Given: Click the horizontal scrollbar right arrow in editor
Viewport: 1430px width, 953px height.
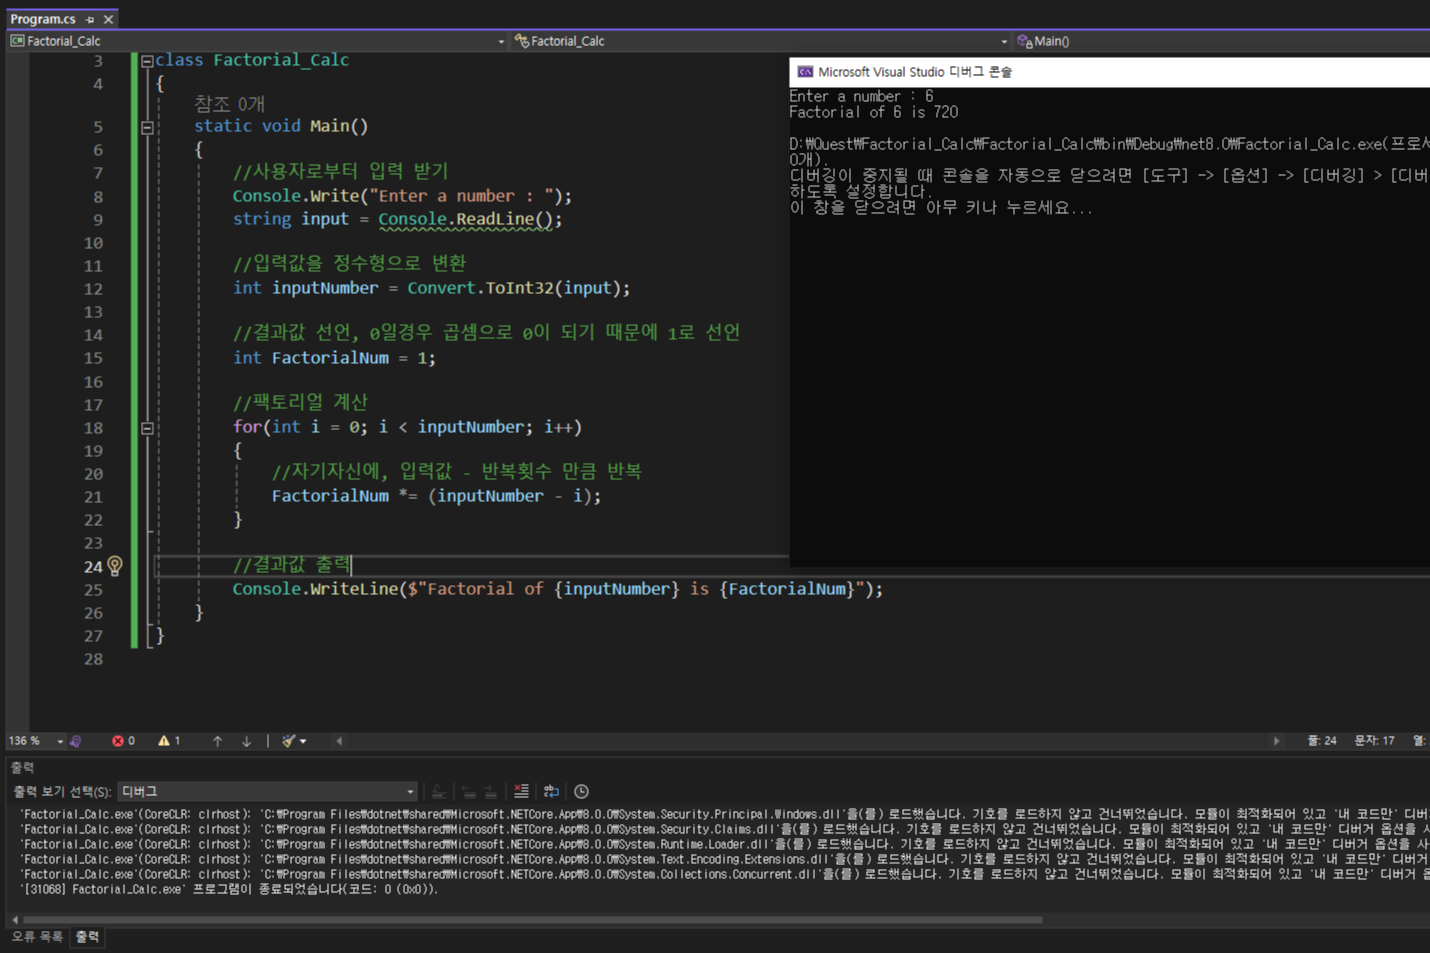Looking at the screenshot, I should [x=1276, y=741].
